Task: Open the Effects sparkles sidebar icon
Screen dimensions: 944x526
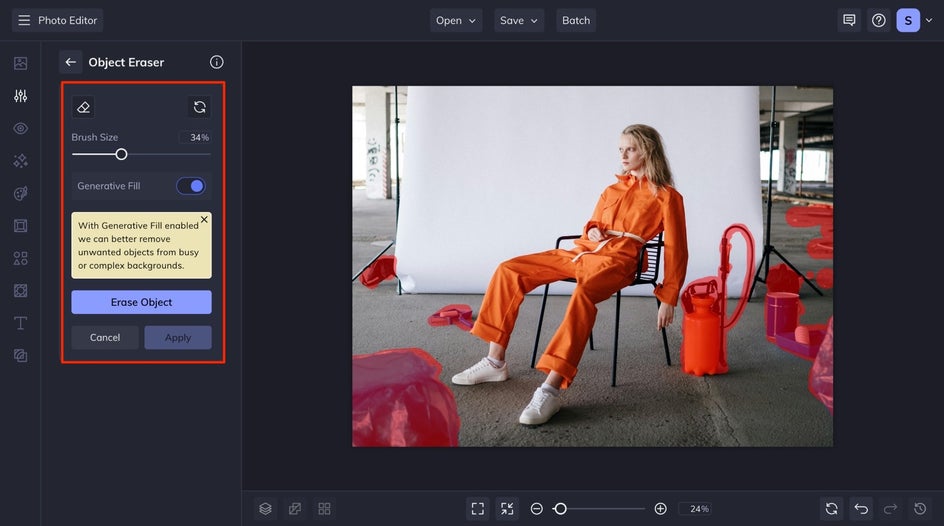Action: (20, 161)
